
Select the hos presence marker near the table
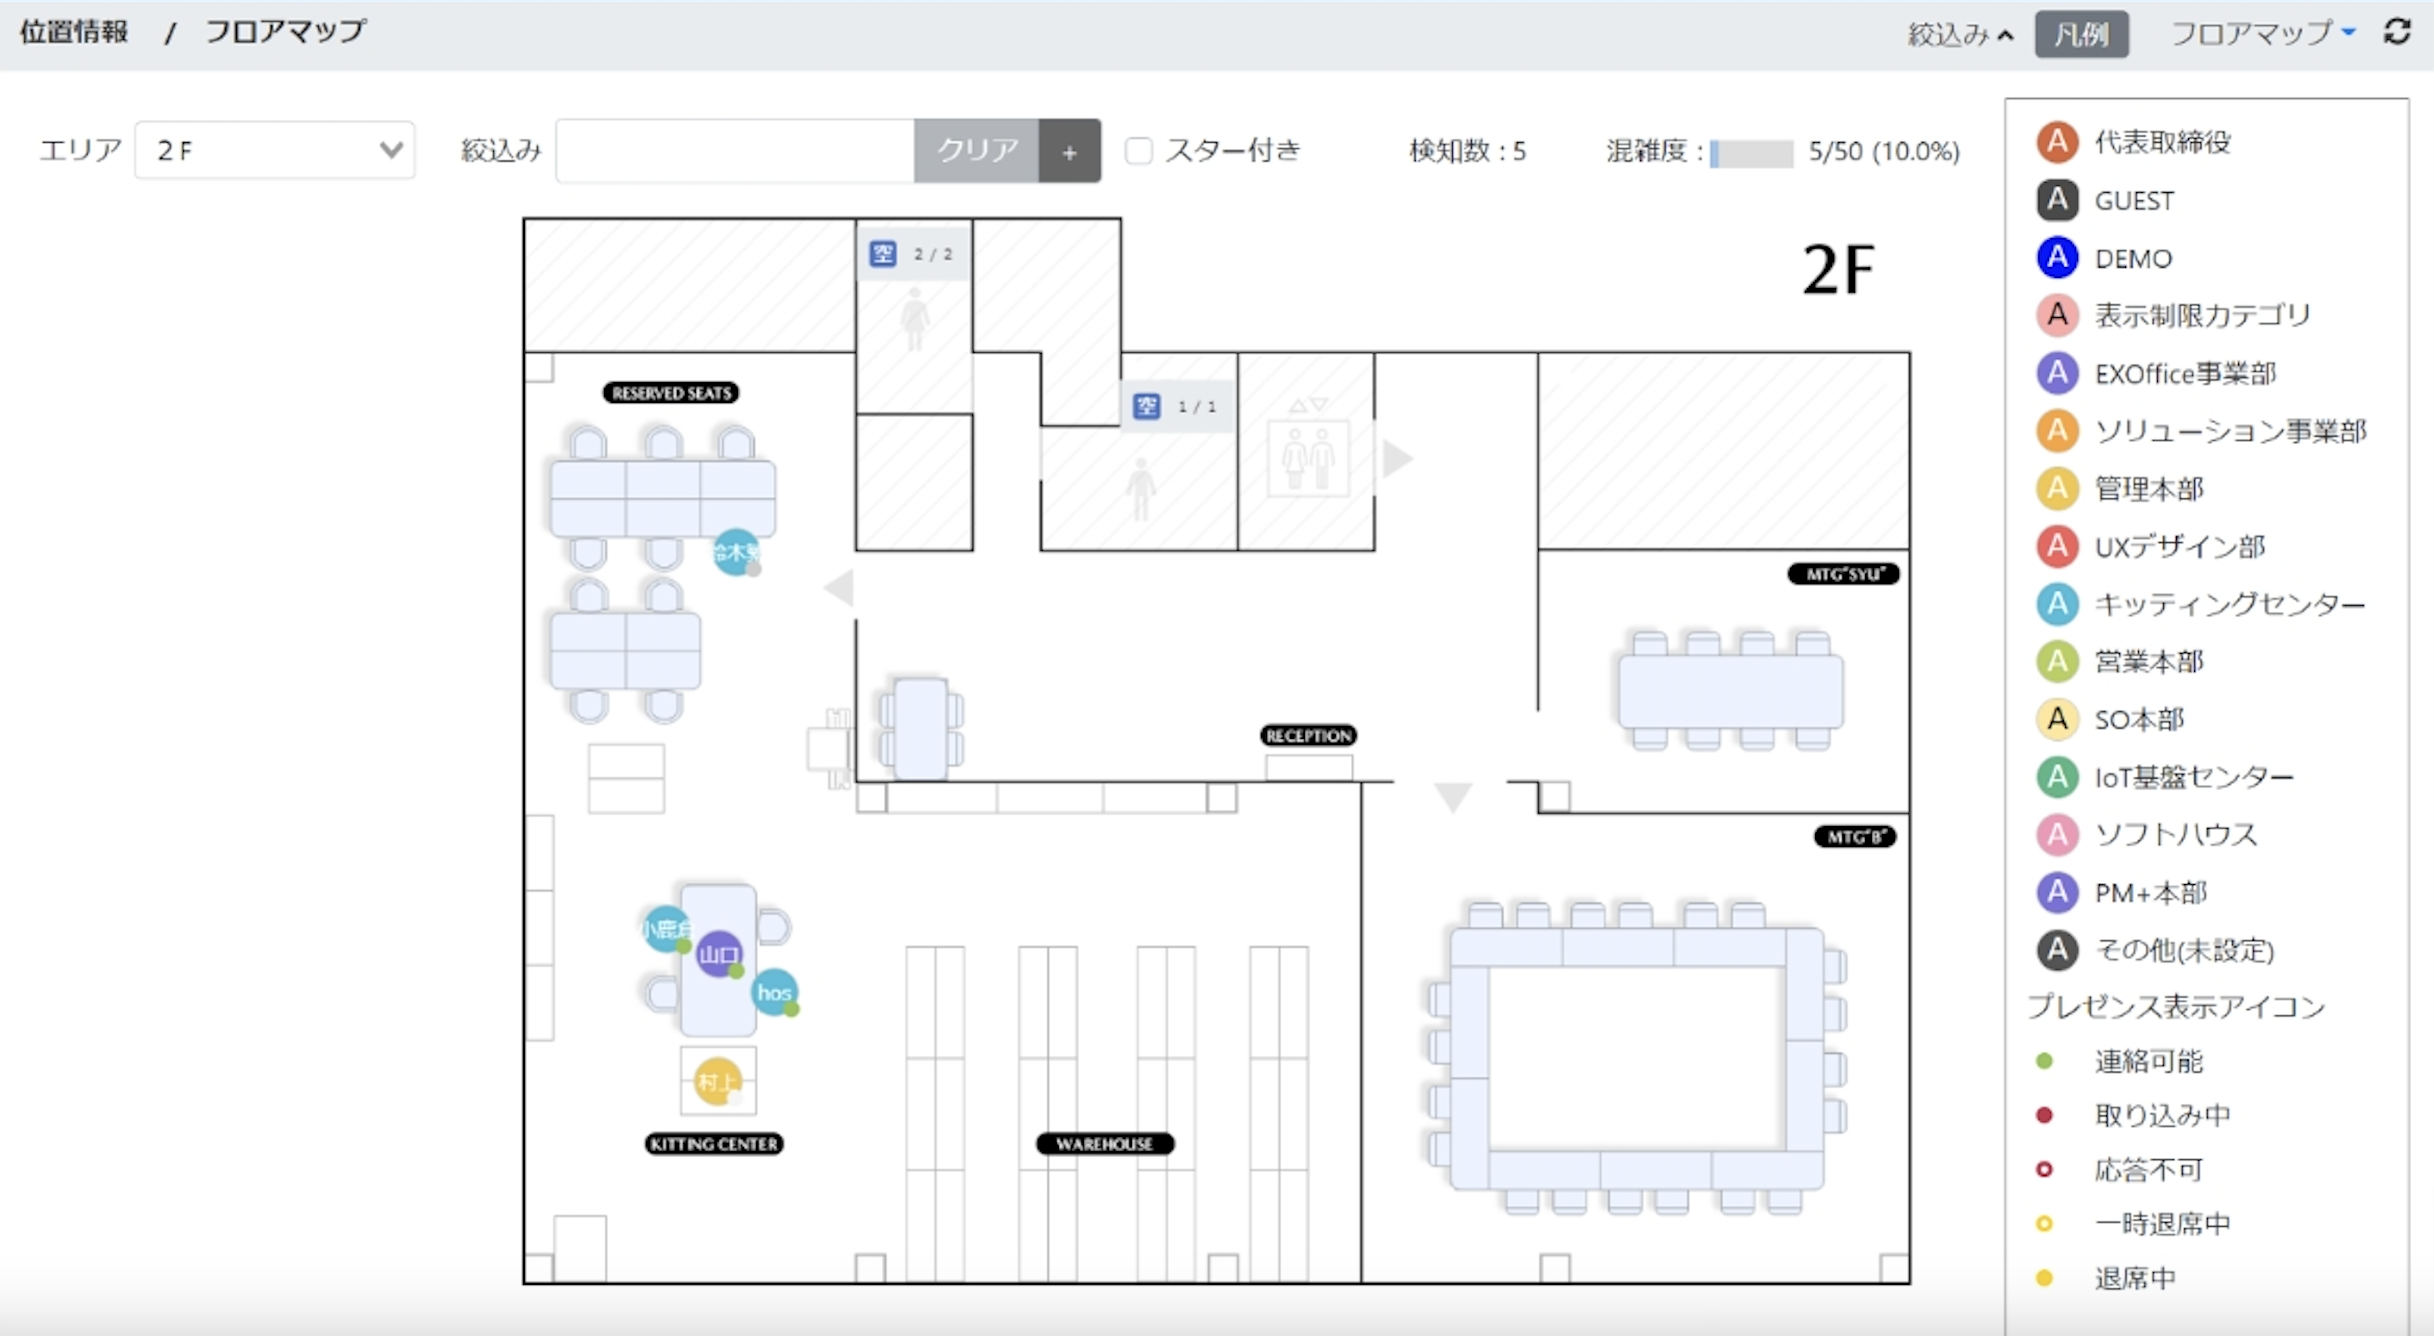[x=775, y=993]
